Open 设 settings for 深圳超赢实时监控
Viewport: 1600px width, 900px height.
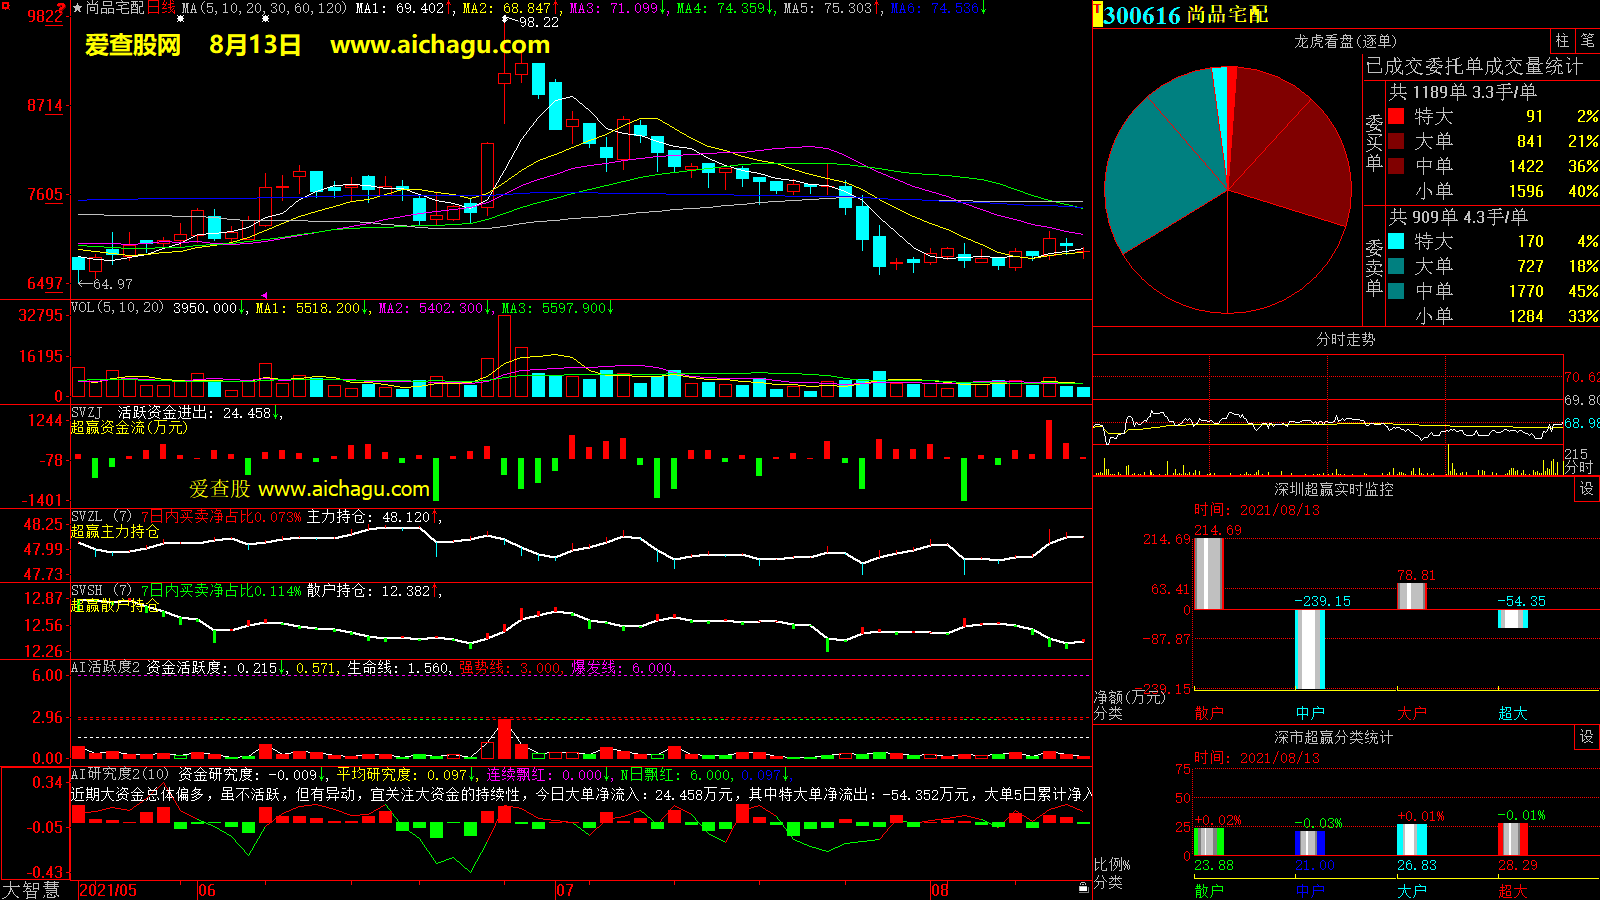tap(1587, 488)
